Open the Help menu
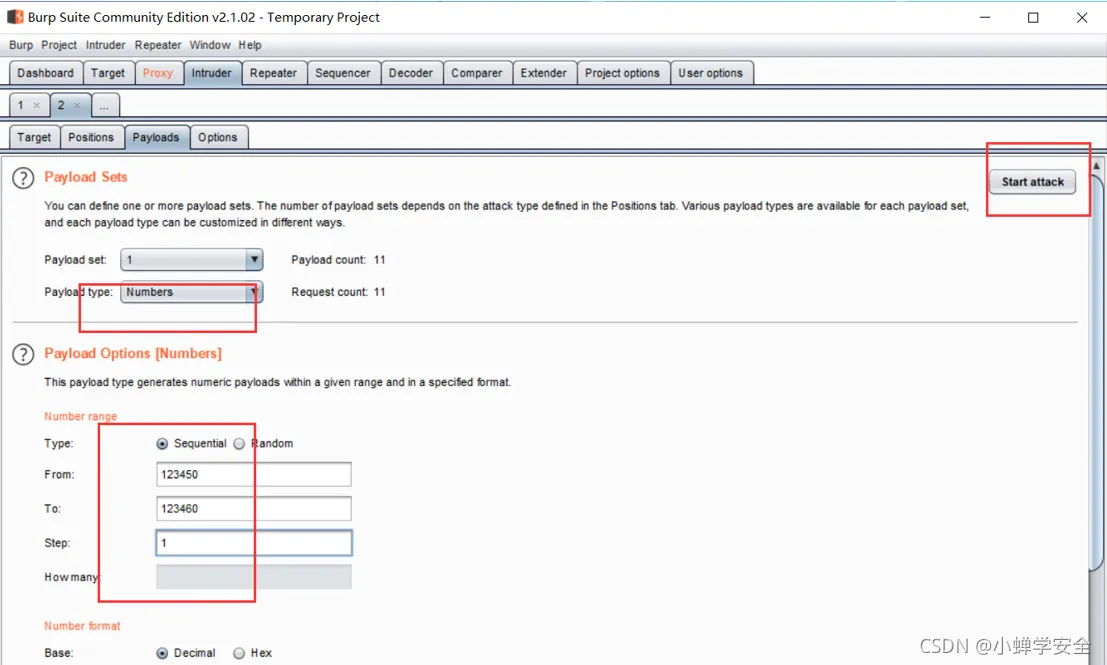 (250, 45)
